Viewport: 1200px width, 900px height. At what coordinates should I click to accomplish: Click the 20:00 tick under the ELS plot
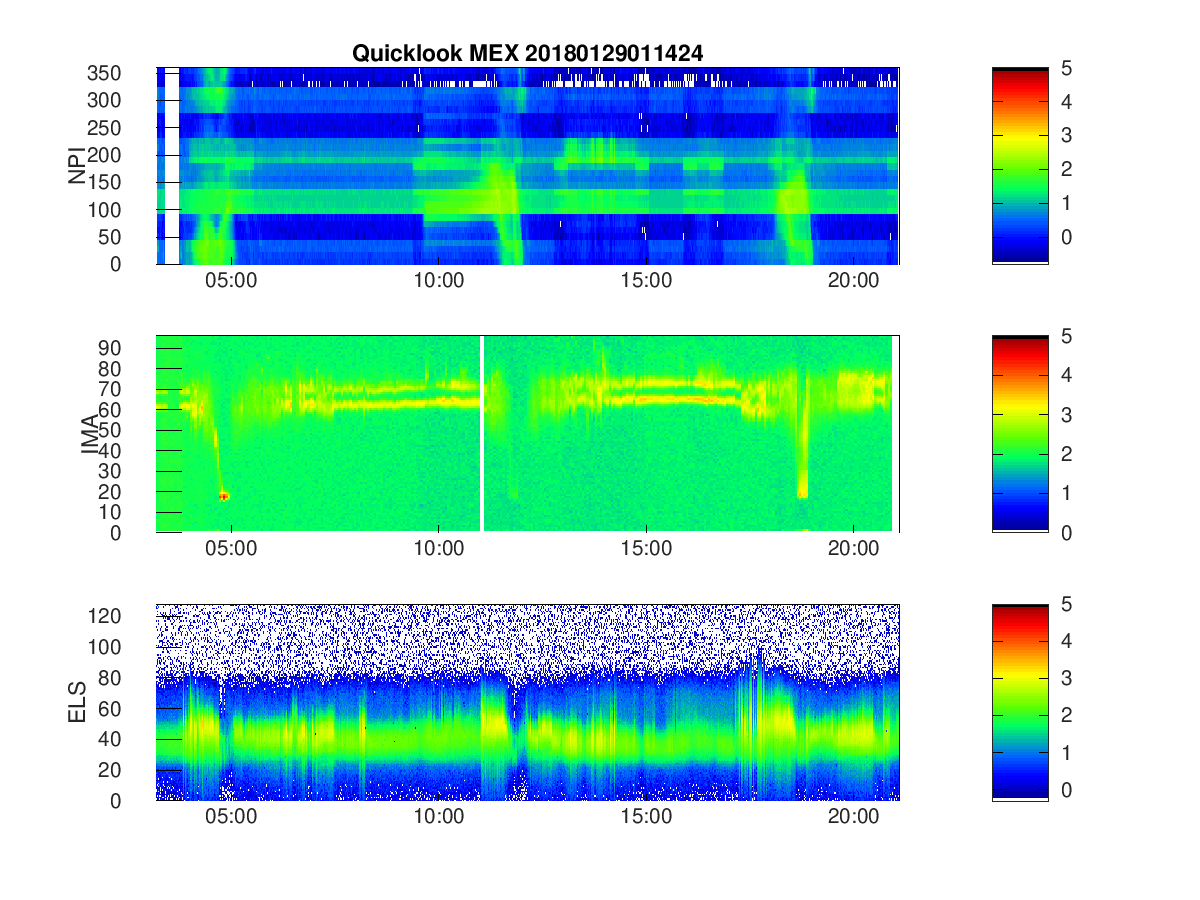[853, 818]
